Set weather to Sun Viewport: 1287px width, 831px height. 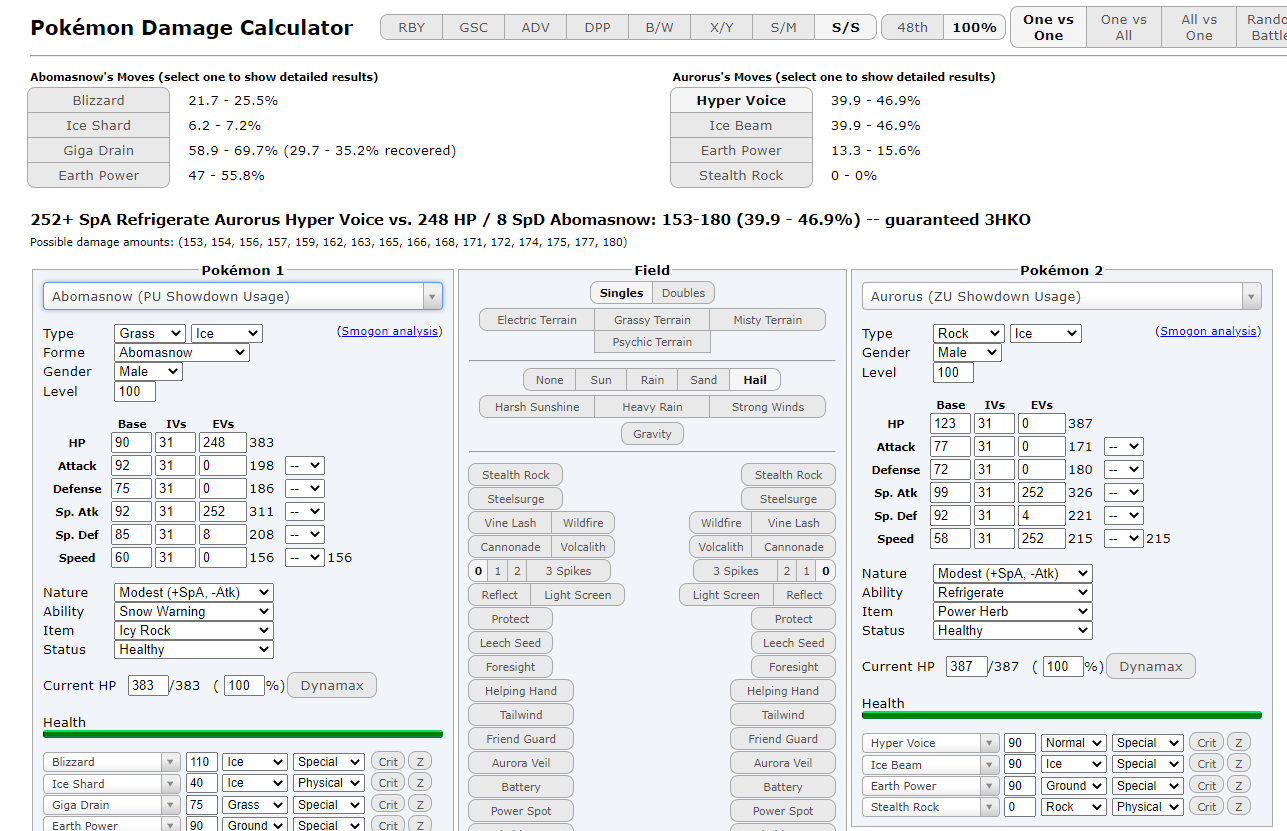click(601, 380)
